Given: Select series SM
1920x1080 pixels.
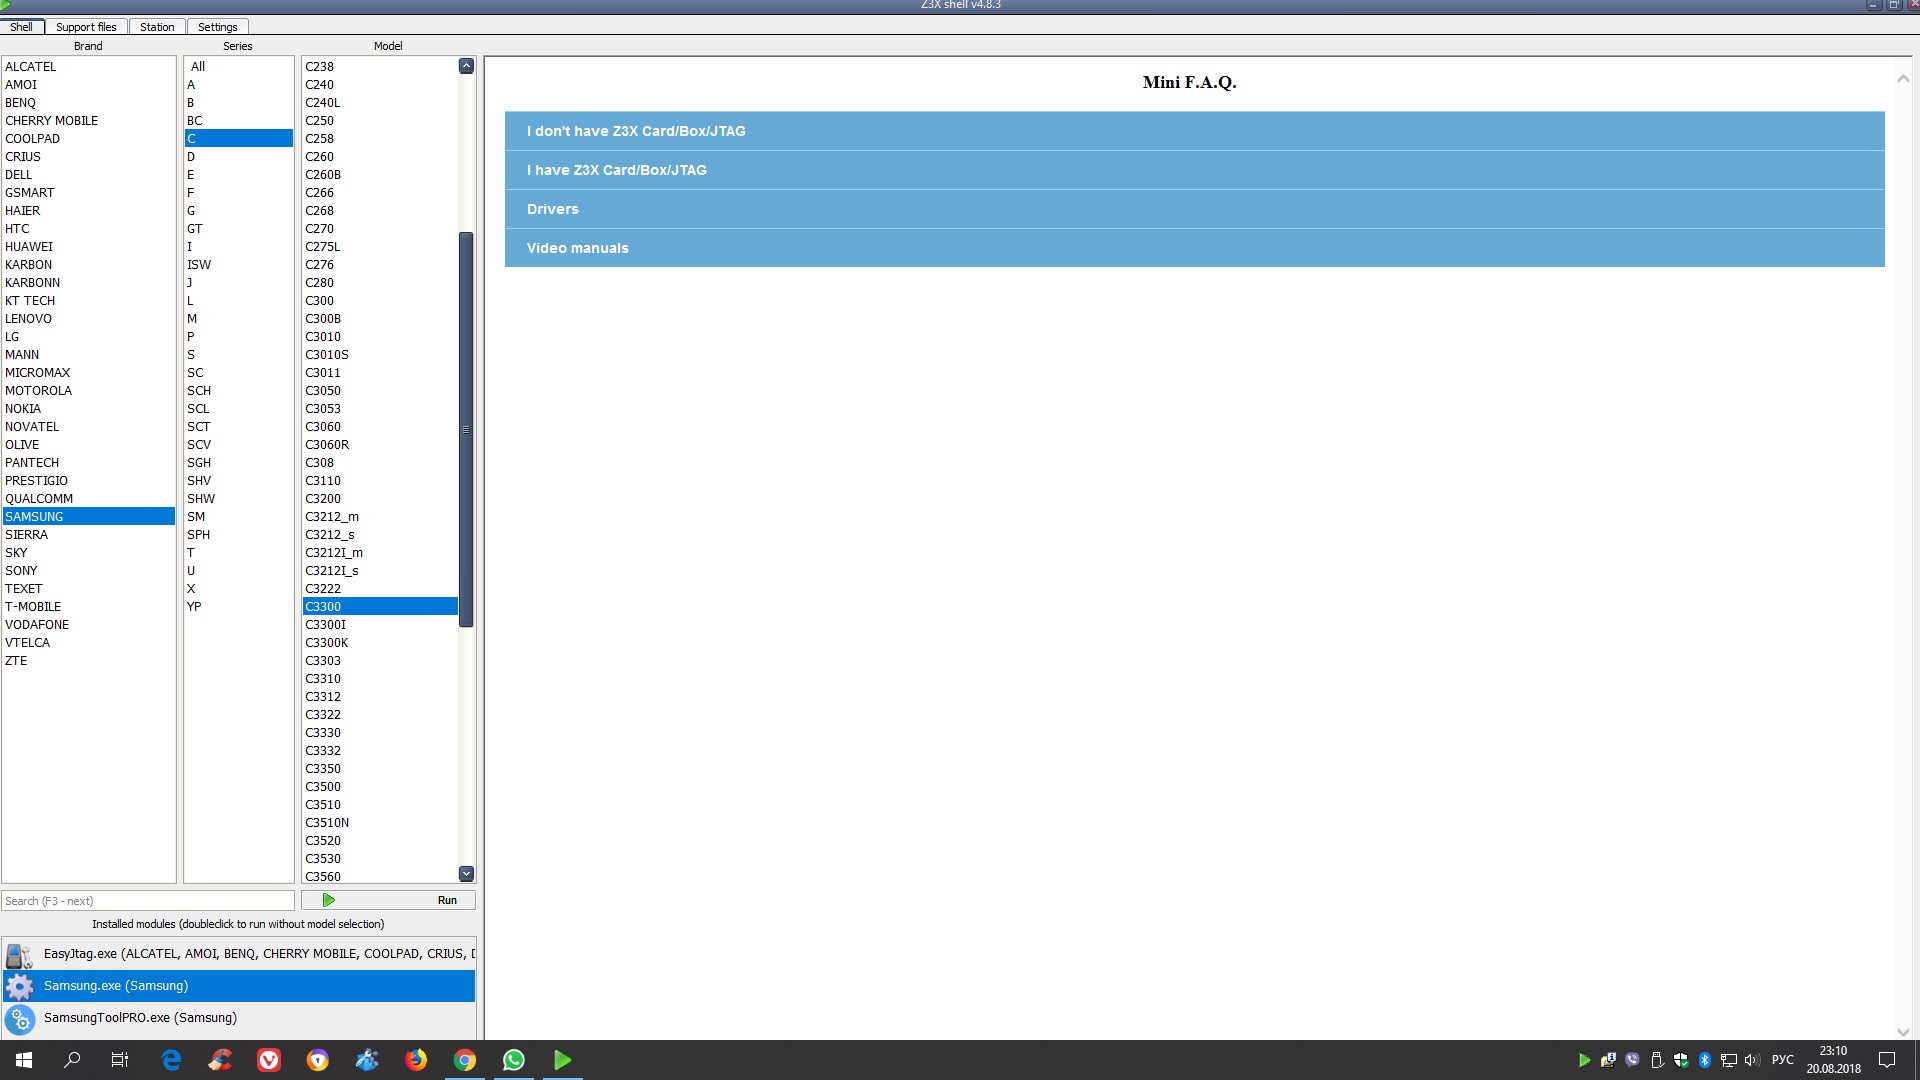Looking at the screenshot, I should 239,517.
